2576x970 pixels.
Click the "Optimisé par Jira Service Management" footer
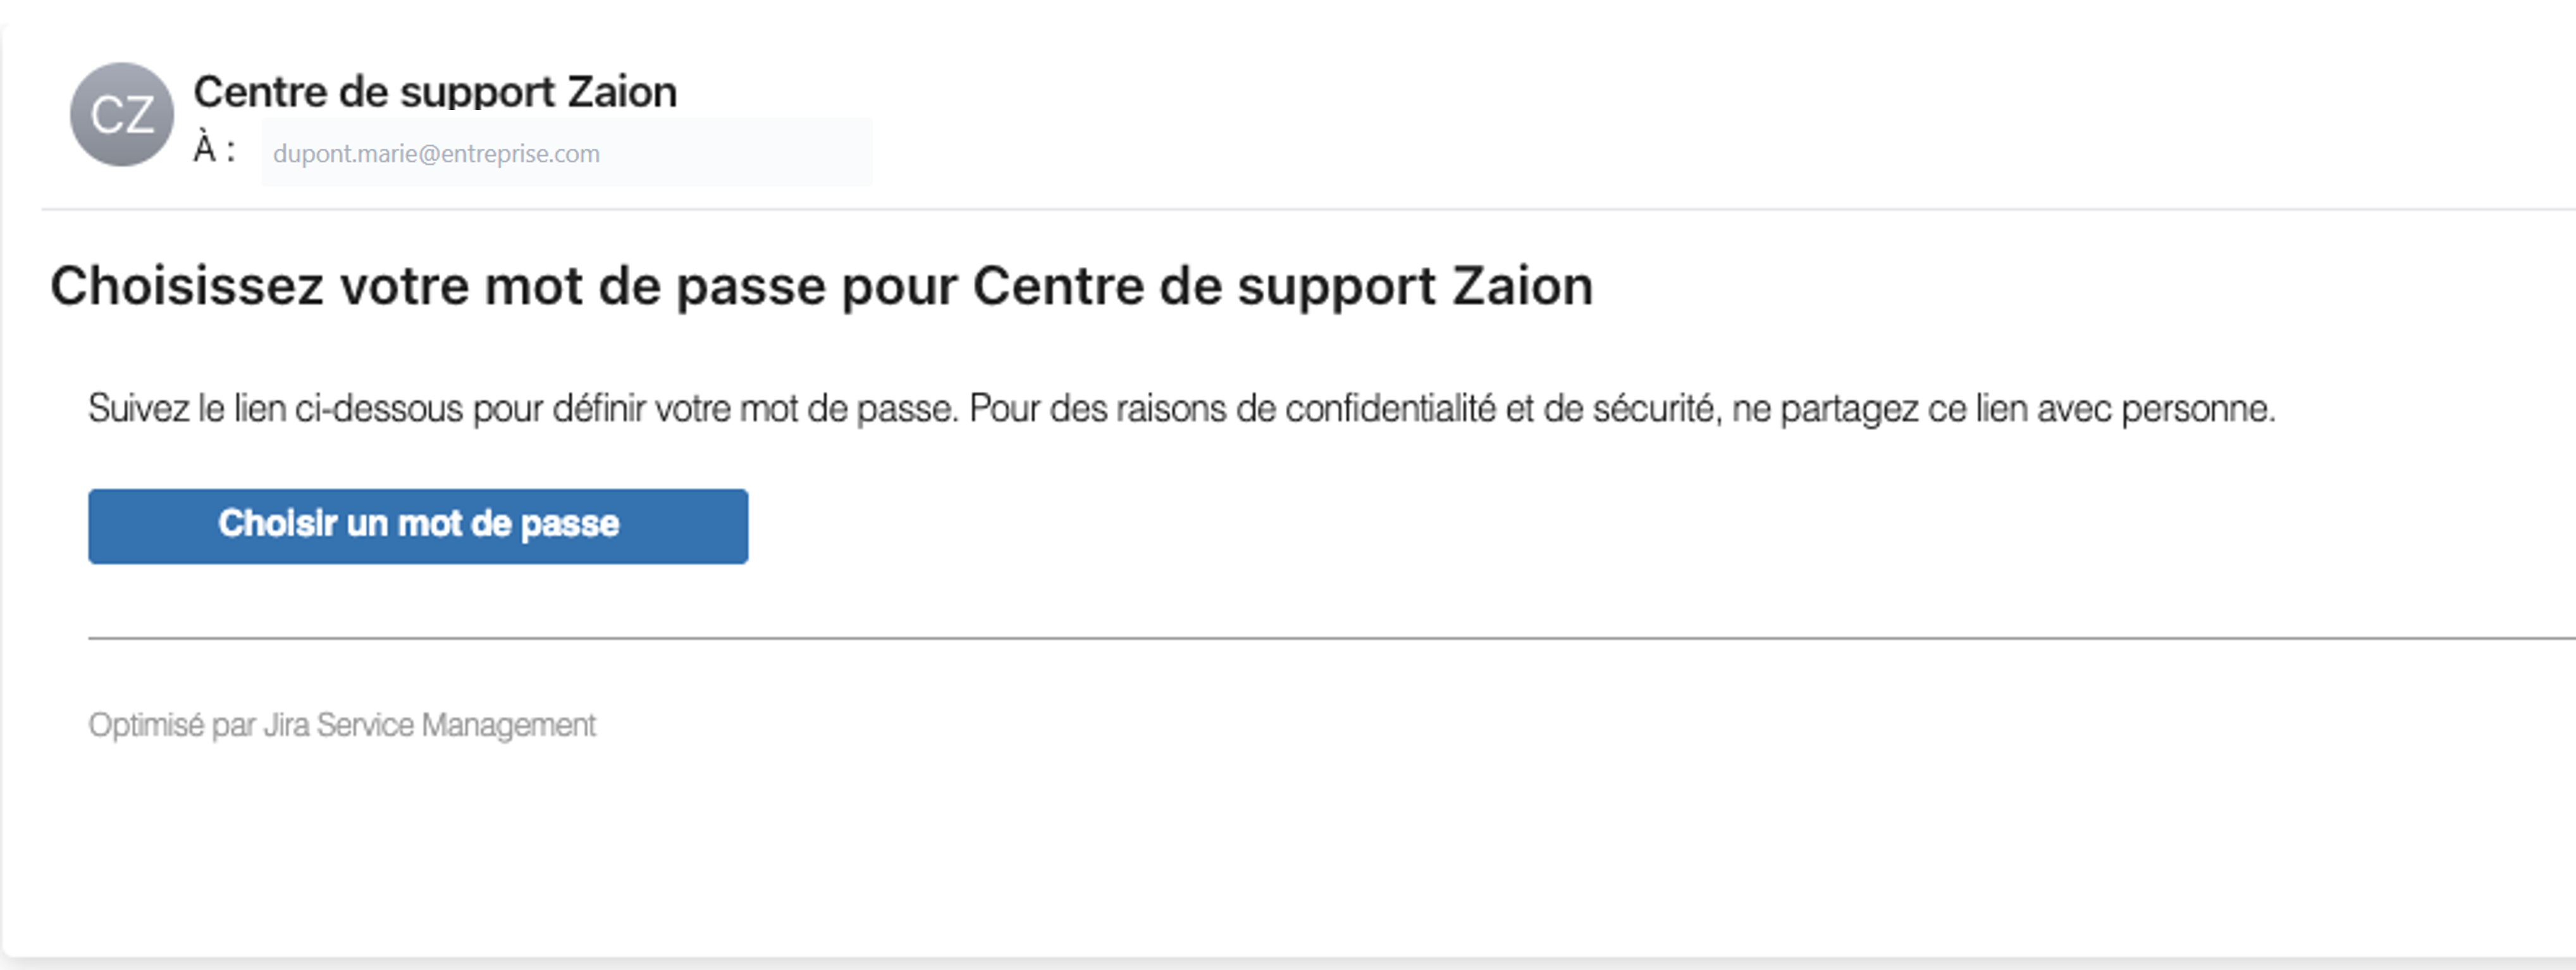[341, 725]
